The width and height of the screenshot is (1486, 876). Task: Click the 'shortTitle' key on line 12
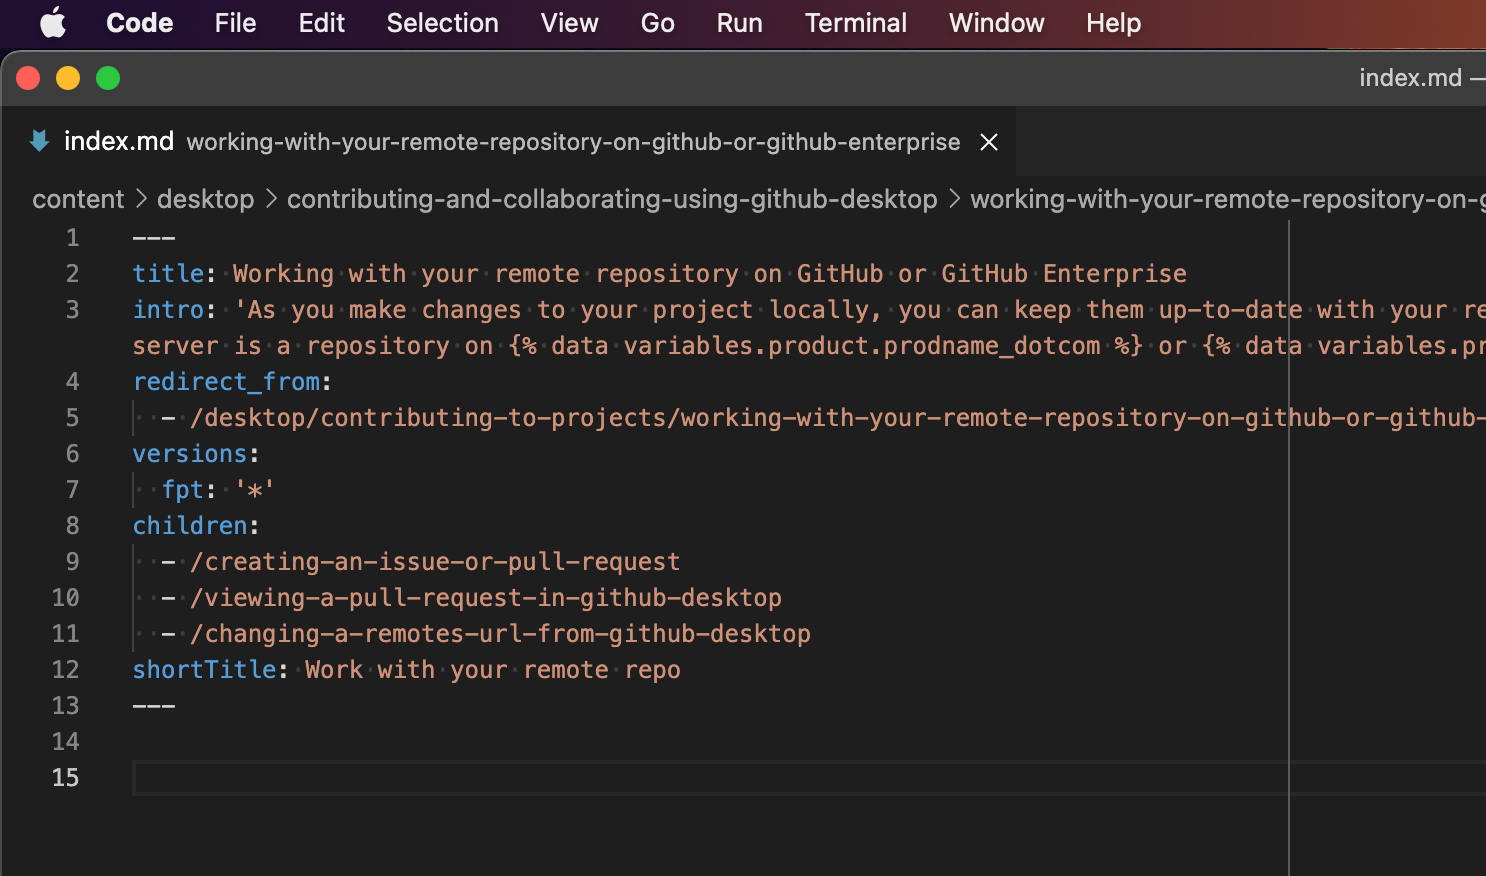click(x=204, y=670)
